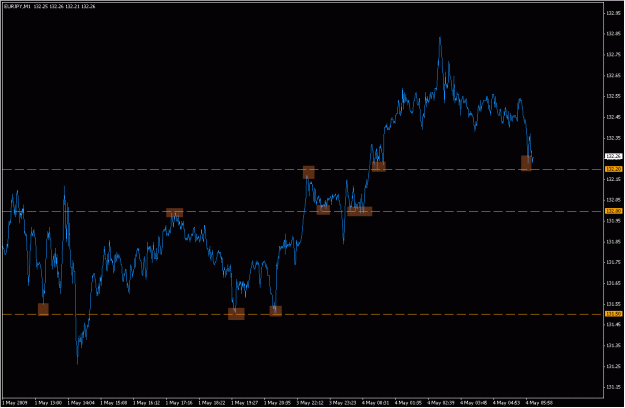The height and width of the screenshot is (408, 625).
Task: Click the 4 May 02:39 time label
Action: pos(441,403)
